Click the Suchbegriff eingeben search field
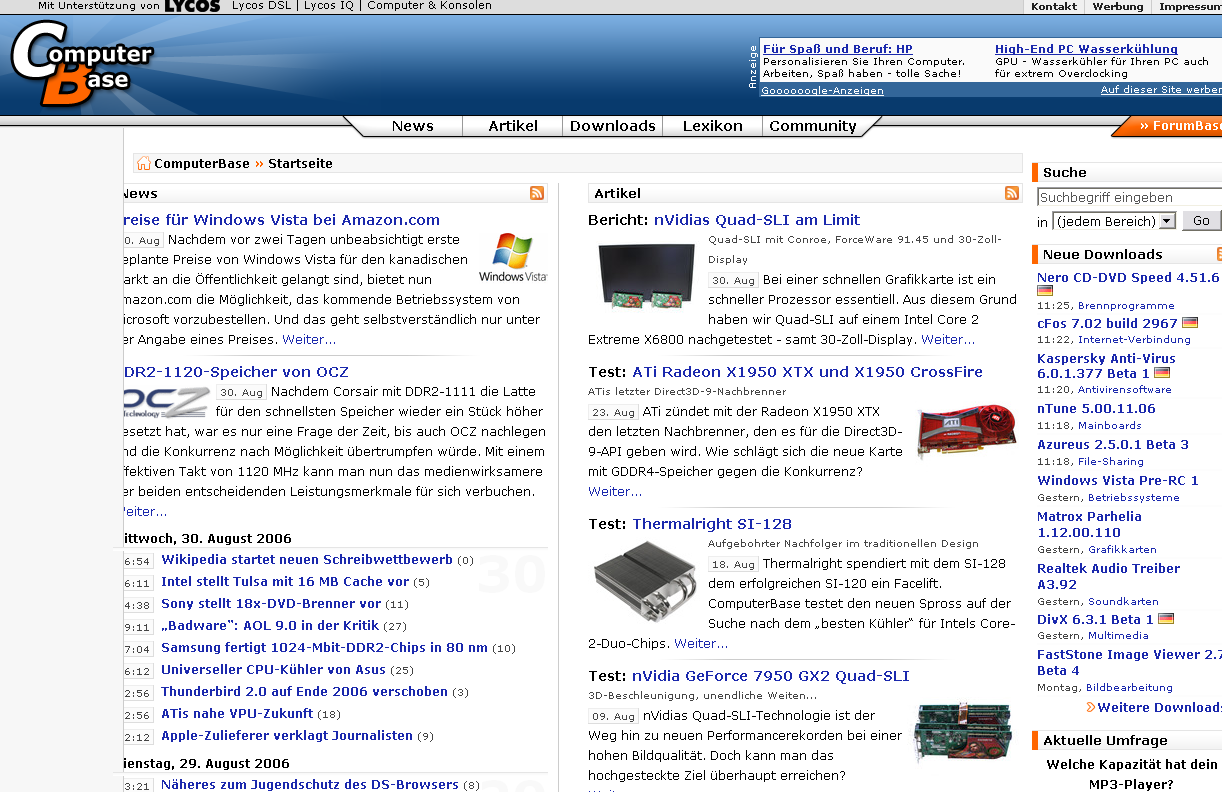The height and width of the screenshot is (792, 1222). 1129,197
